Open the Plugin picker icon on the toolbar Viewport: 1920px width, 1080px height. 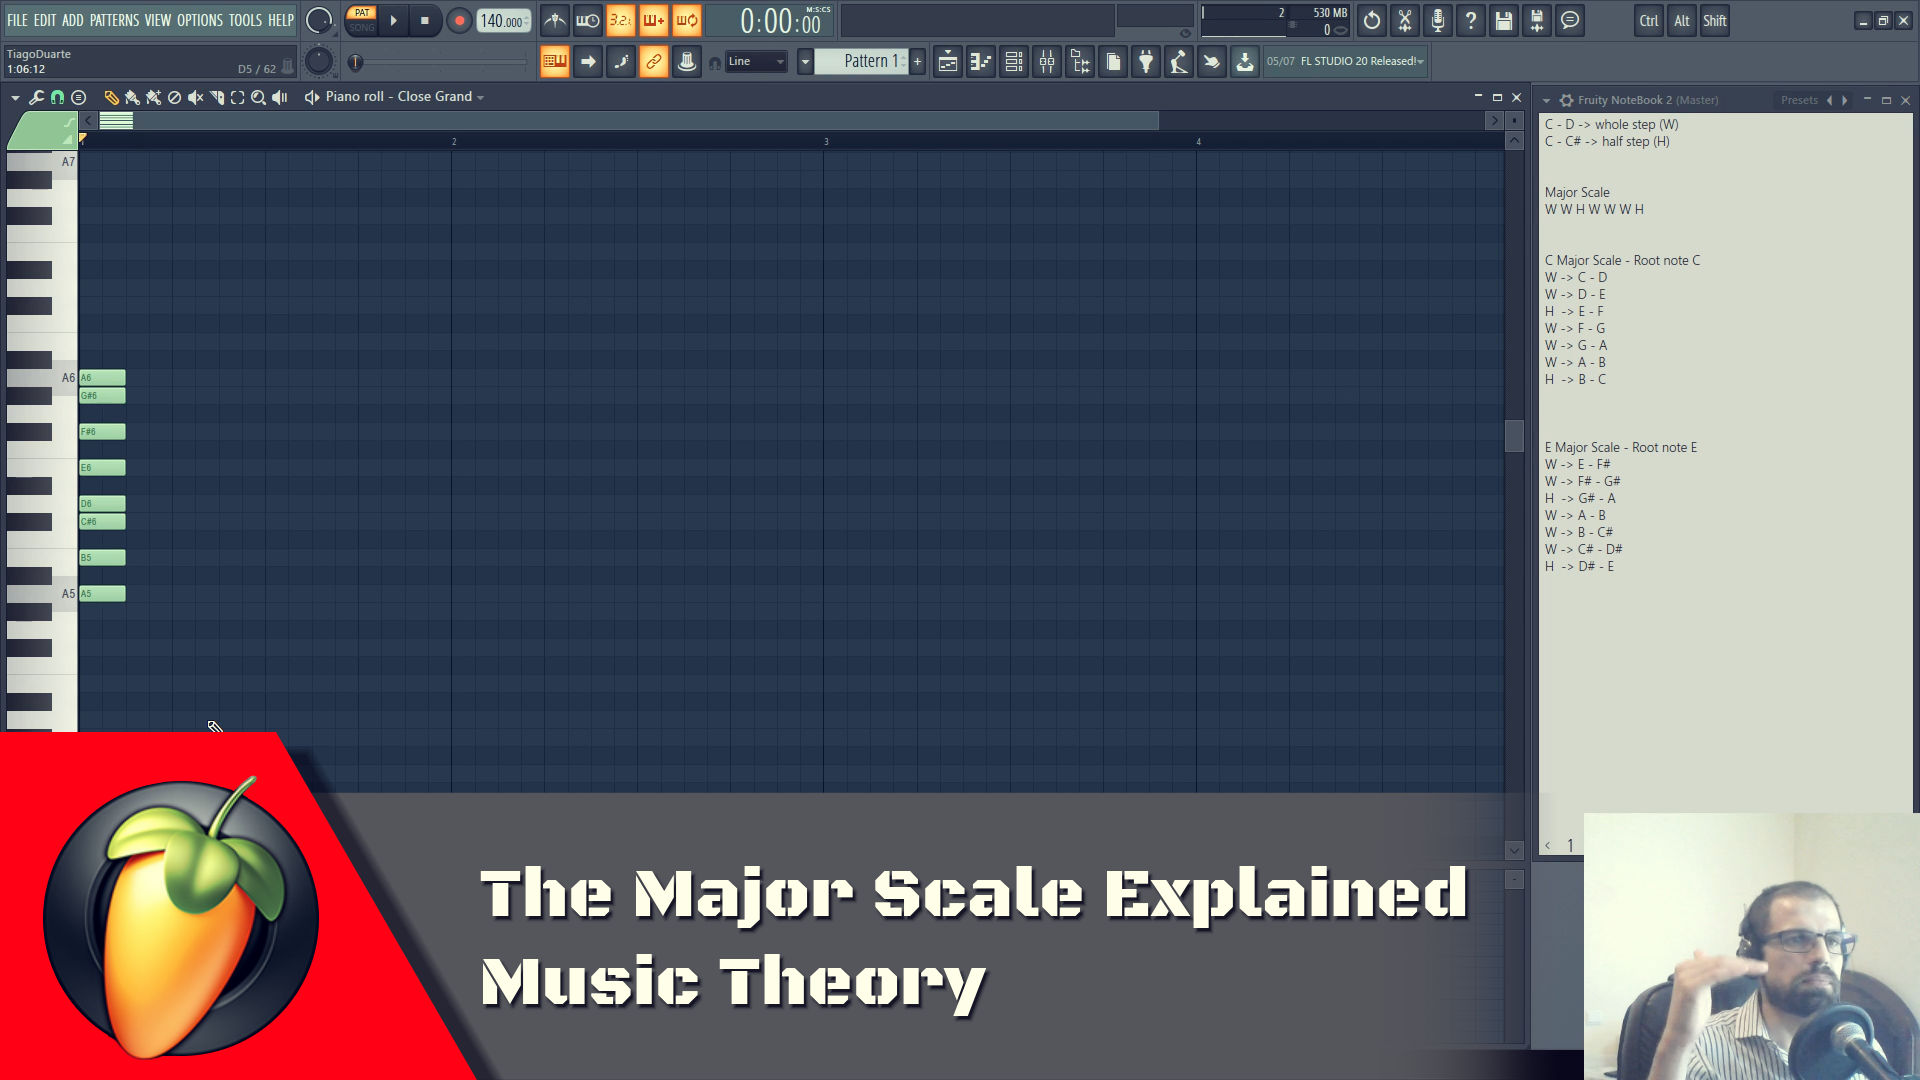click(x=1146, y=61)
